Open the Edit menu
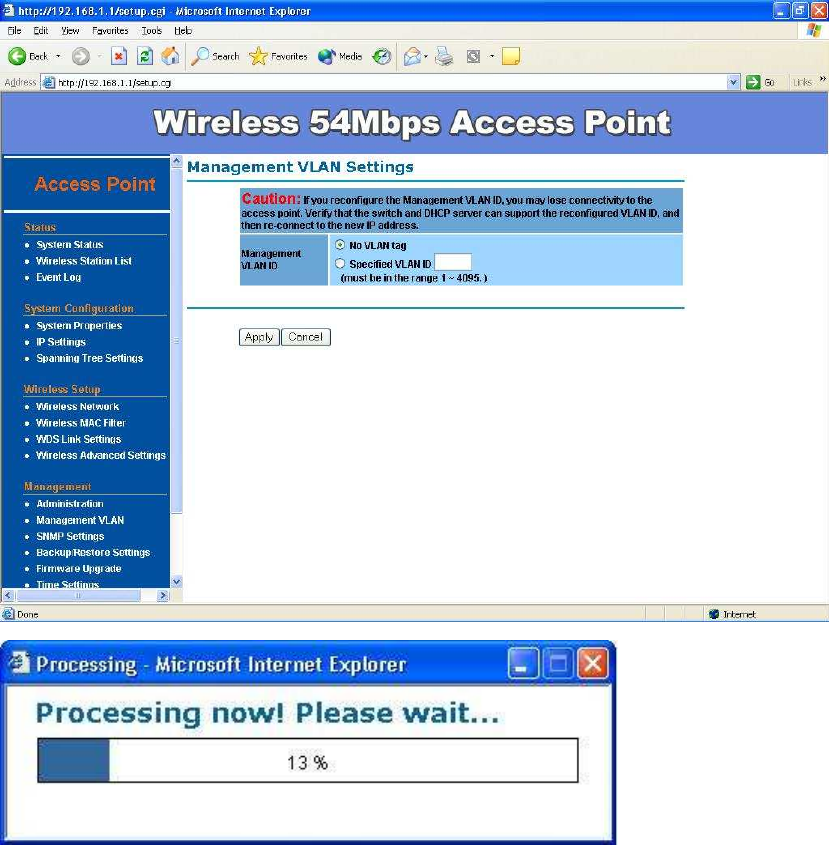Screen dimensions: 829x845 coord(40,31)
